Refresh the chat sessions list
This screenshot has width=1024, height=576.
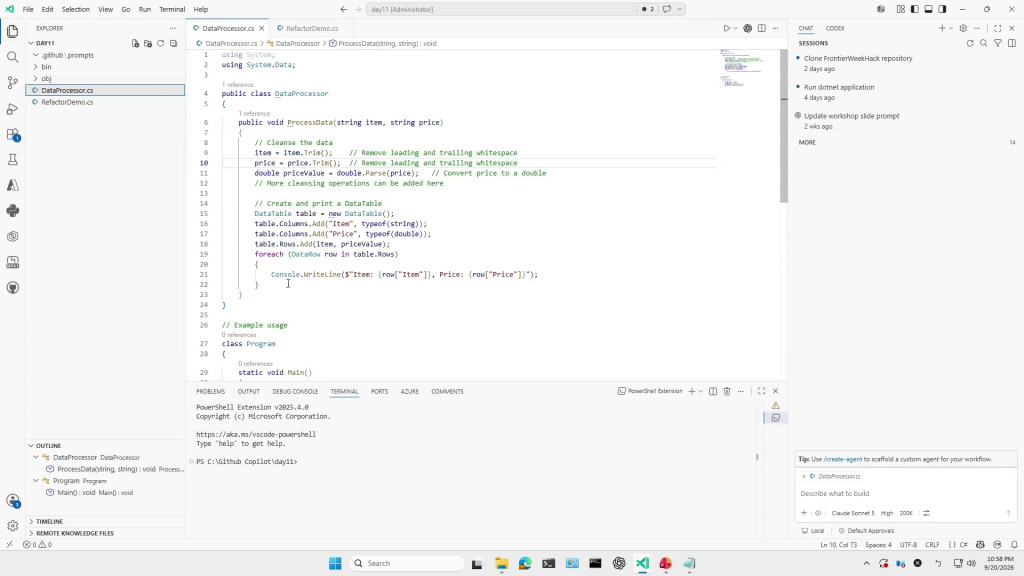tap(970, 43)
